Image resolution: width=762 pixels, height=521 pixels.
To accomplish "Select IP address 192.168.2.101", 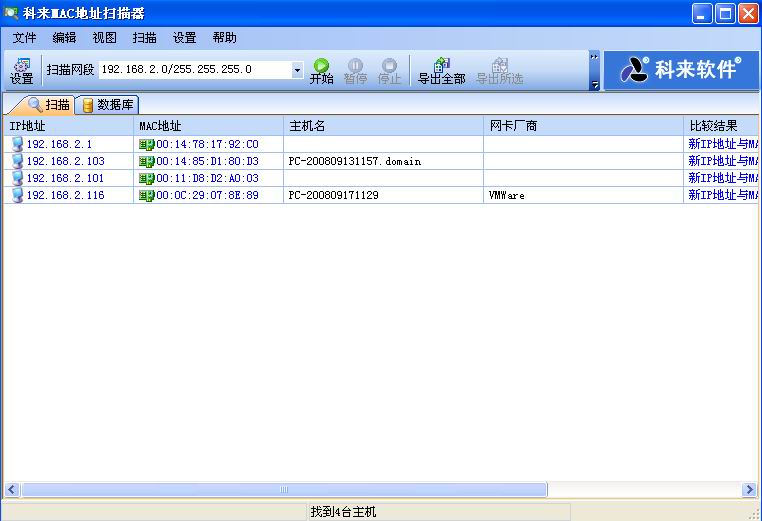I will click(x=65, y=178).
